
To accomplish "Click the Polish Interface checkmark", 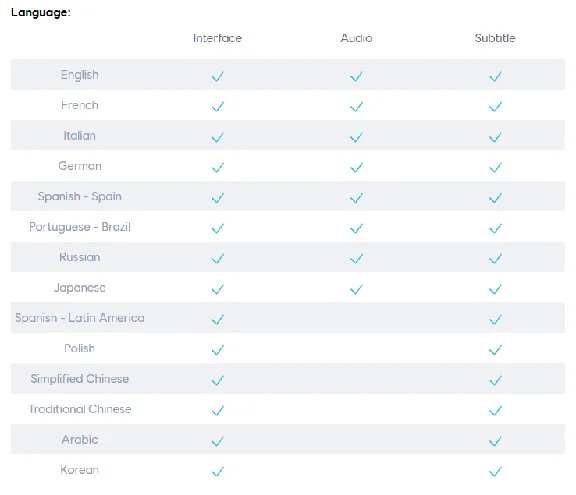I will (217, 350).
